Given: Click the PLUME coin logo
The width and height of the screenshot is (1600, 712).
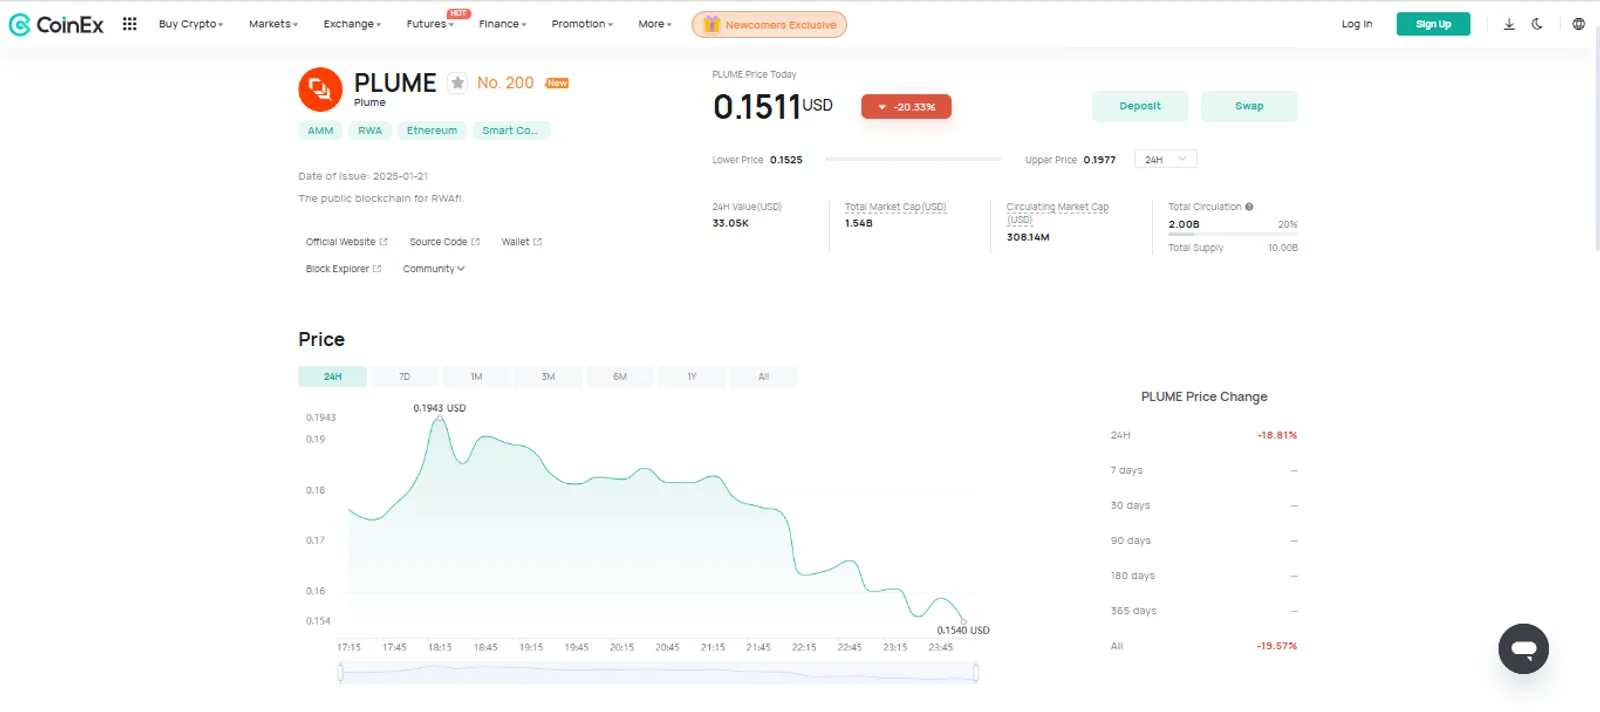Looking at the screenshot, I should (320, 90).
